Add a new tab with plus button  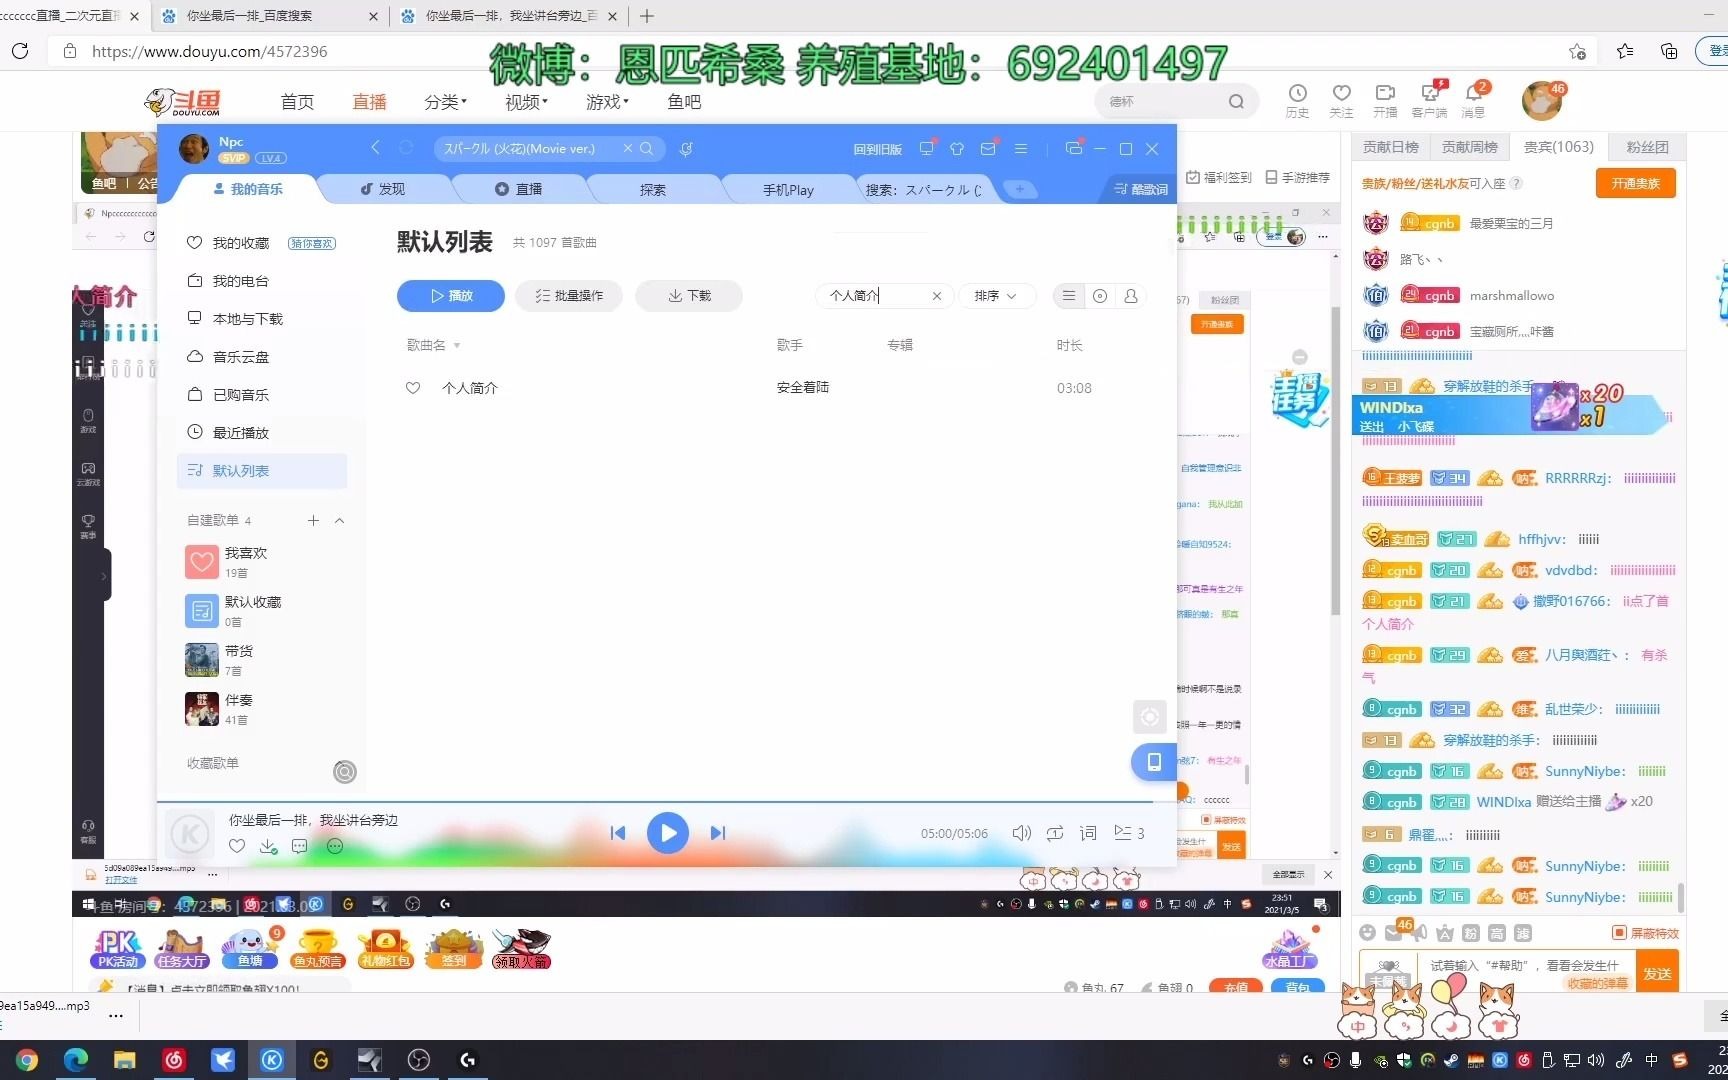tap(1019, 189)
